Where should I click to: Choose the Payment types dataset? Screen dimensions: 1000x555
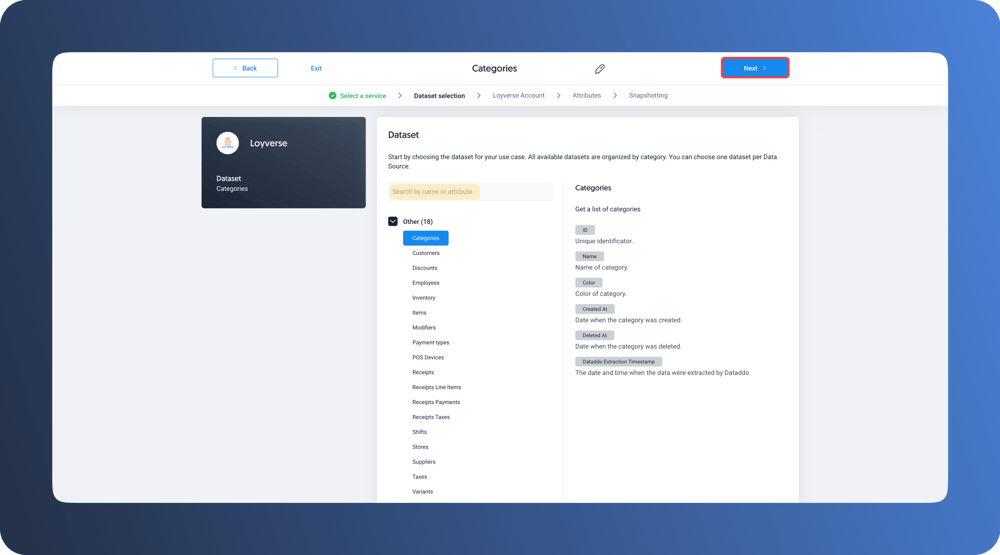[430, 342]
